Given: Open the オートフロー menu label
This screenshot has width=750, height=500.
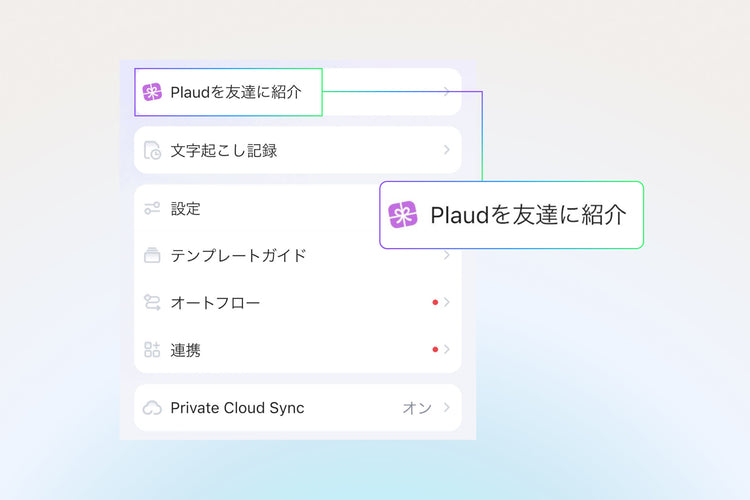Looking at the screenshot, I should [215, 302].
